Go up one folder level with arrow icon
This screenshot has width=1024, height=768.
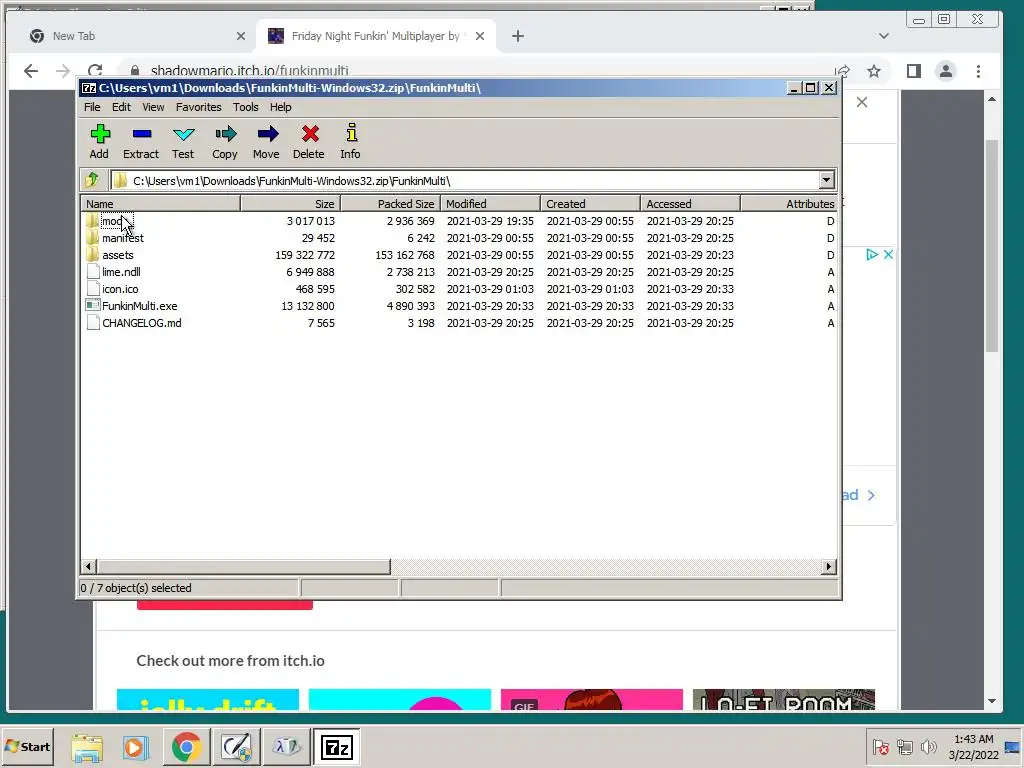click(x=92, y=180)
